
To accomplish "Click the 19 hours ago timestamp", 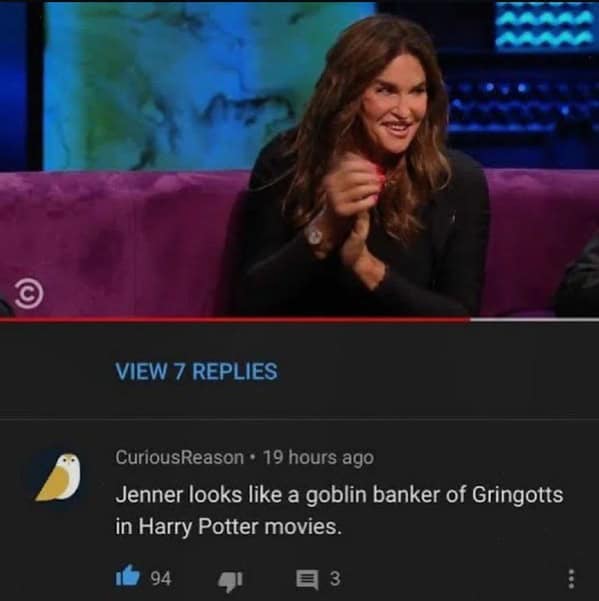I will (x=318, y=457).
